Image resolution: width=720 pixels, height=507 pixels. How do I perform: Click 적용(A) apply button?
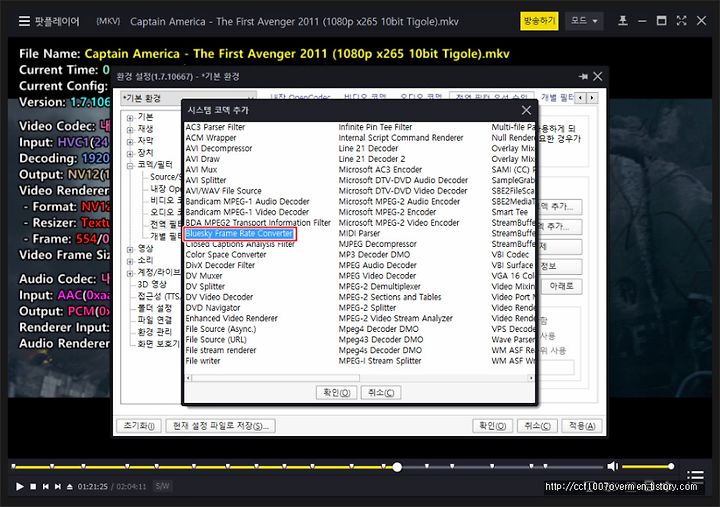pyautogui.click(x=582, y=426)
